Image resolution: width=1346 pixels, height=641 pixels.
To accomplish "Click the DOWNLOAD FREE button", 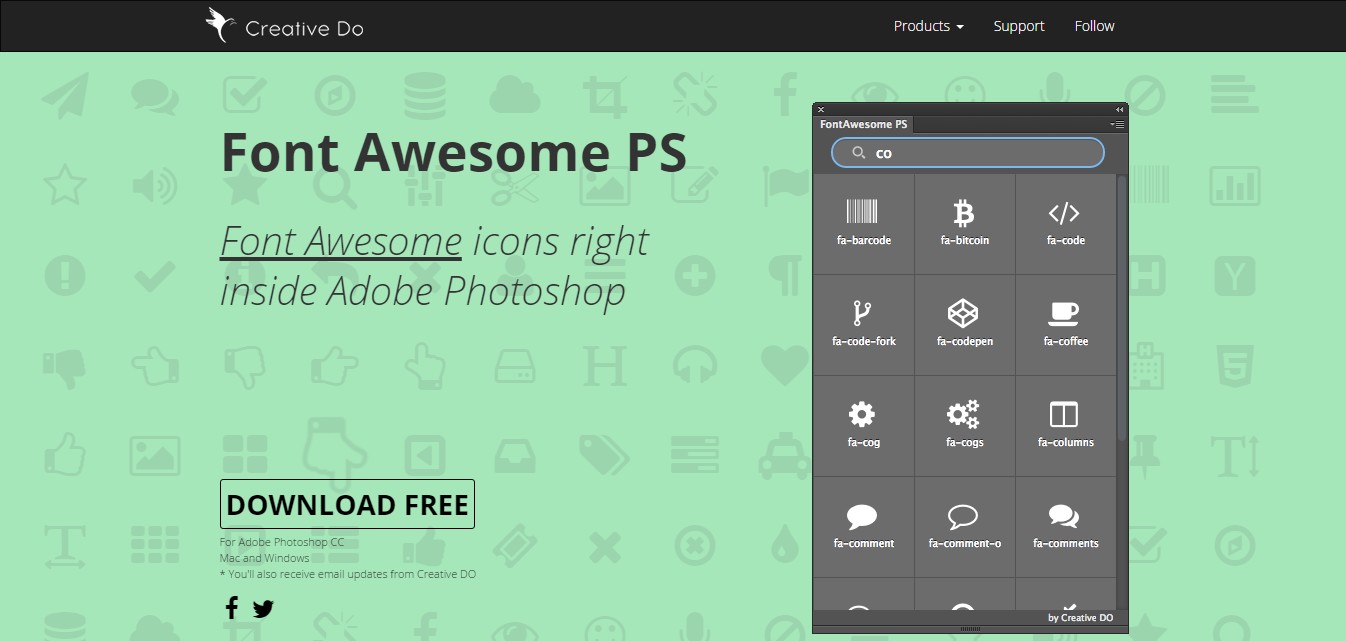I will pyautogui.click(x=347, y=504).
